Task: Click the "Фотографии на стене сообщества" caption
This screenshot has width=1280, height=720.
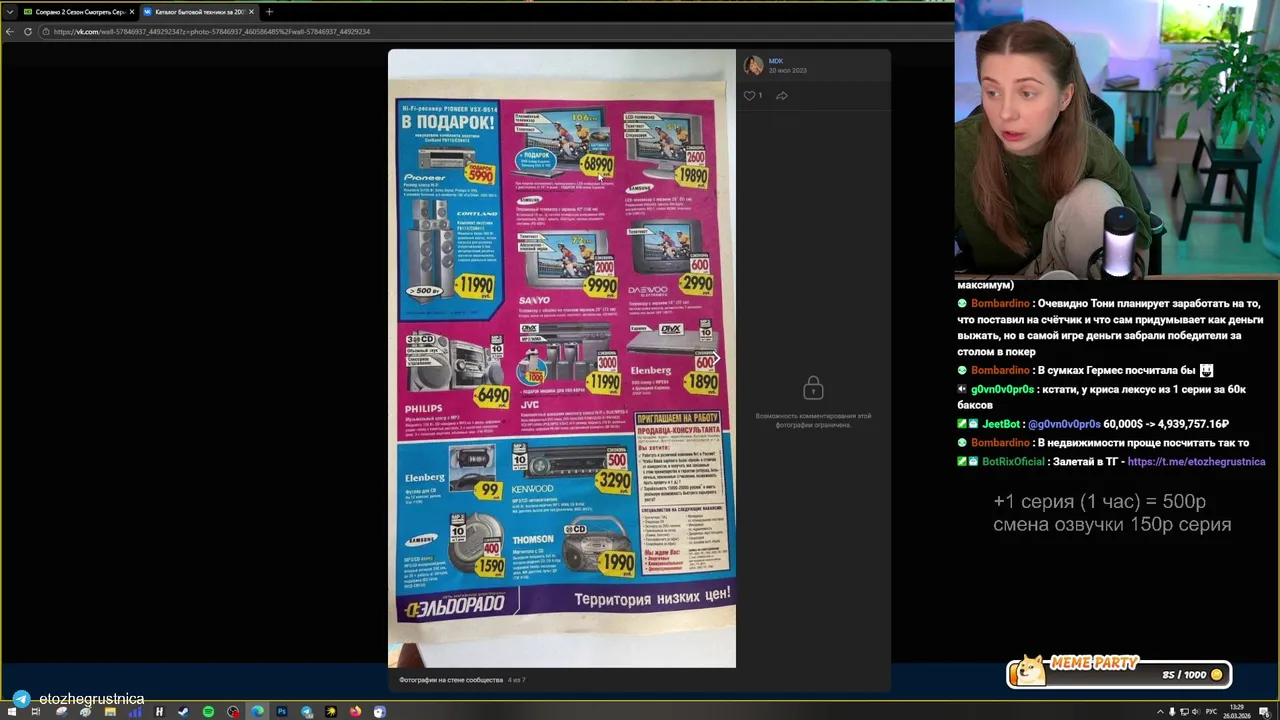Action: coord(450,680)
